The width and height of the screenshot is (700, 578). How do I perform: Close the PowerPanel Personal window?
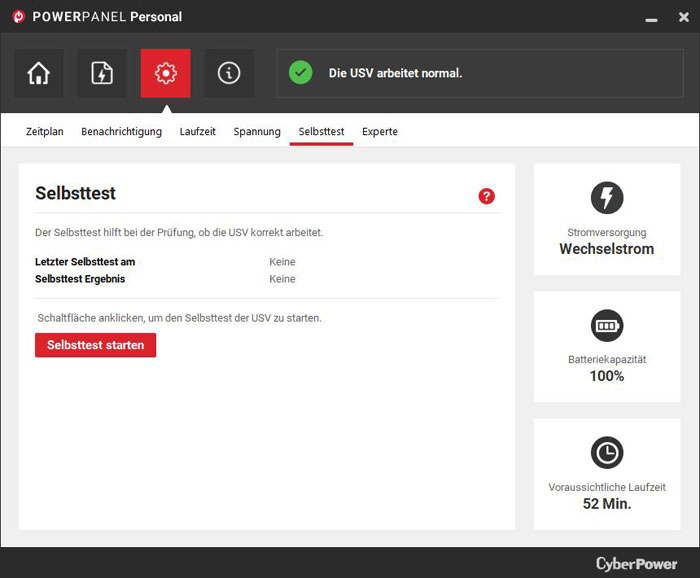[683, 17]
